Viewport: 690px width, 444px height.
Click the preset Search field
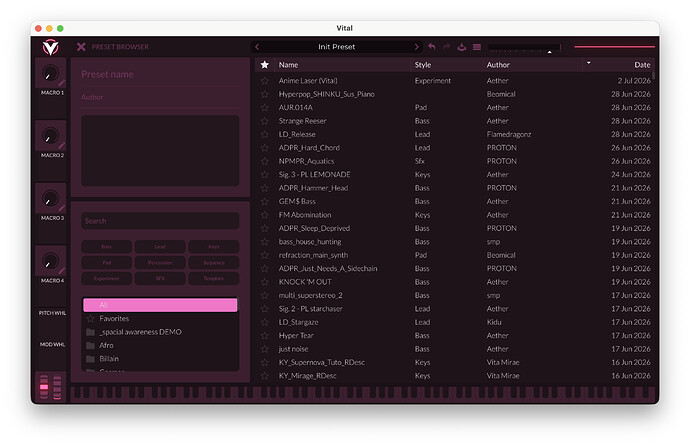(x=160, y=221)
